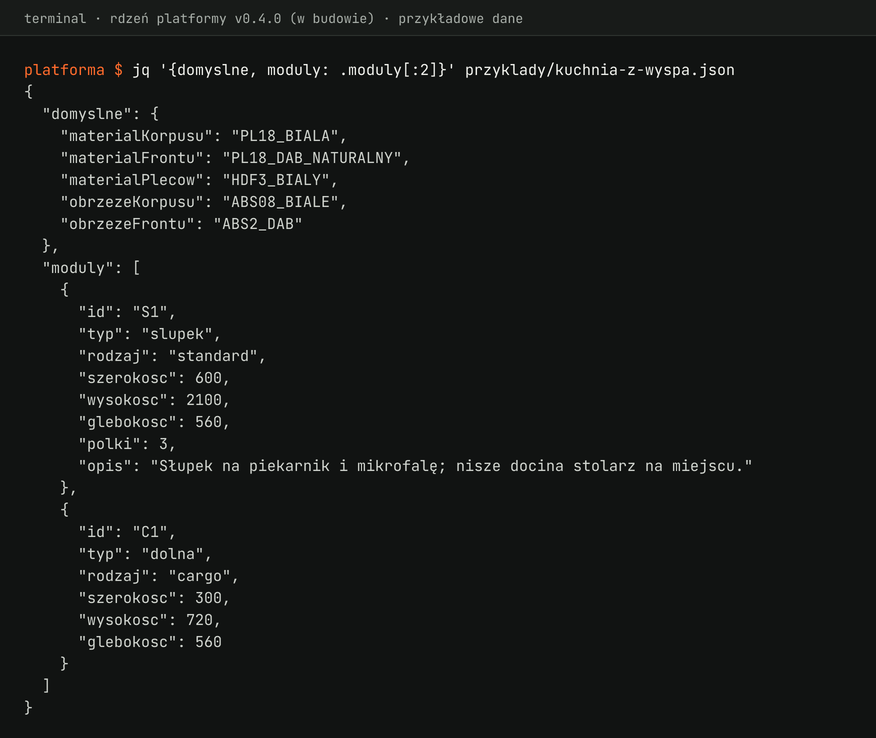The height and width of the screenshot is (738, 876).
Task: Click the "glebokosc": 560 line in module S1
Action: [154, 422]
